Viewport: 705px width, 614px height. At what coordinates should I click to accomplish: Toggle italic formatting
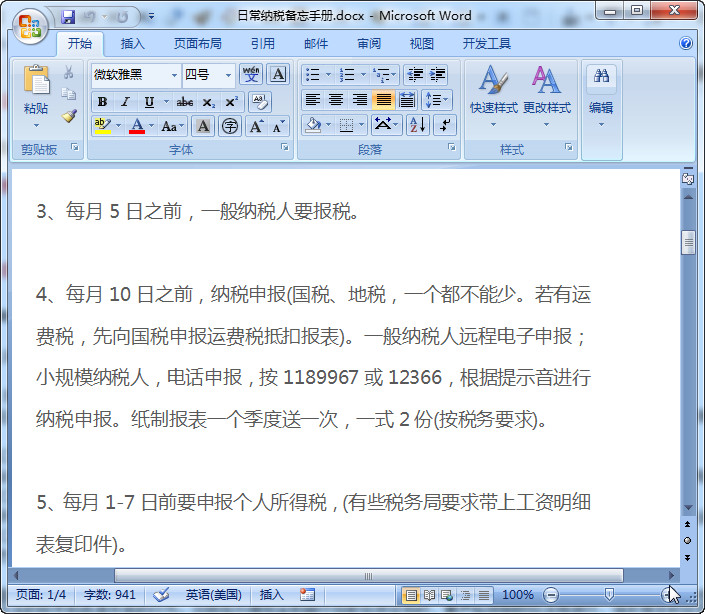pyautogui.click(x=125, y=102)
